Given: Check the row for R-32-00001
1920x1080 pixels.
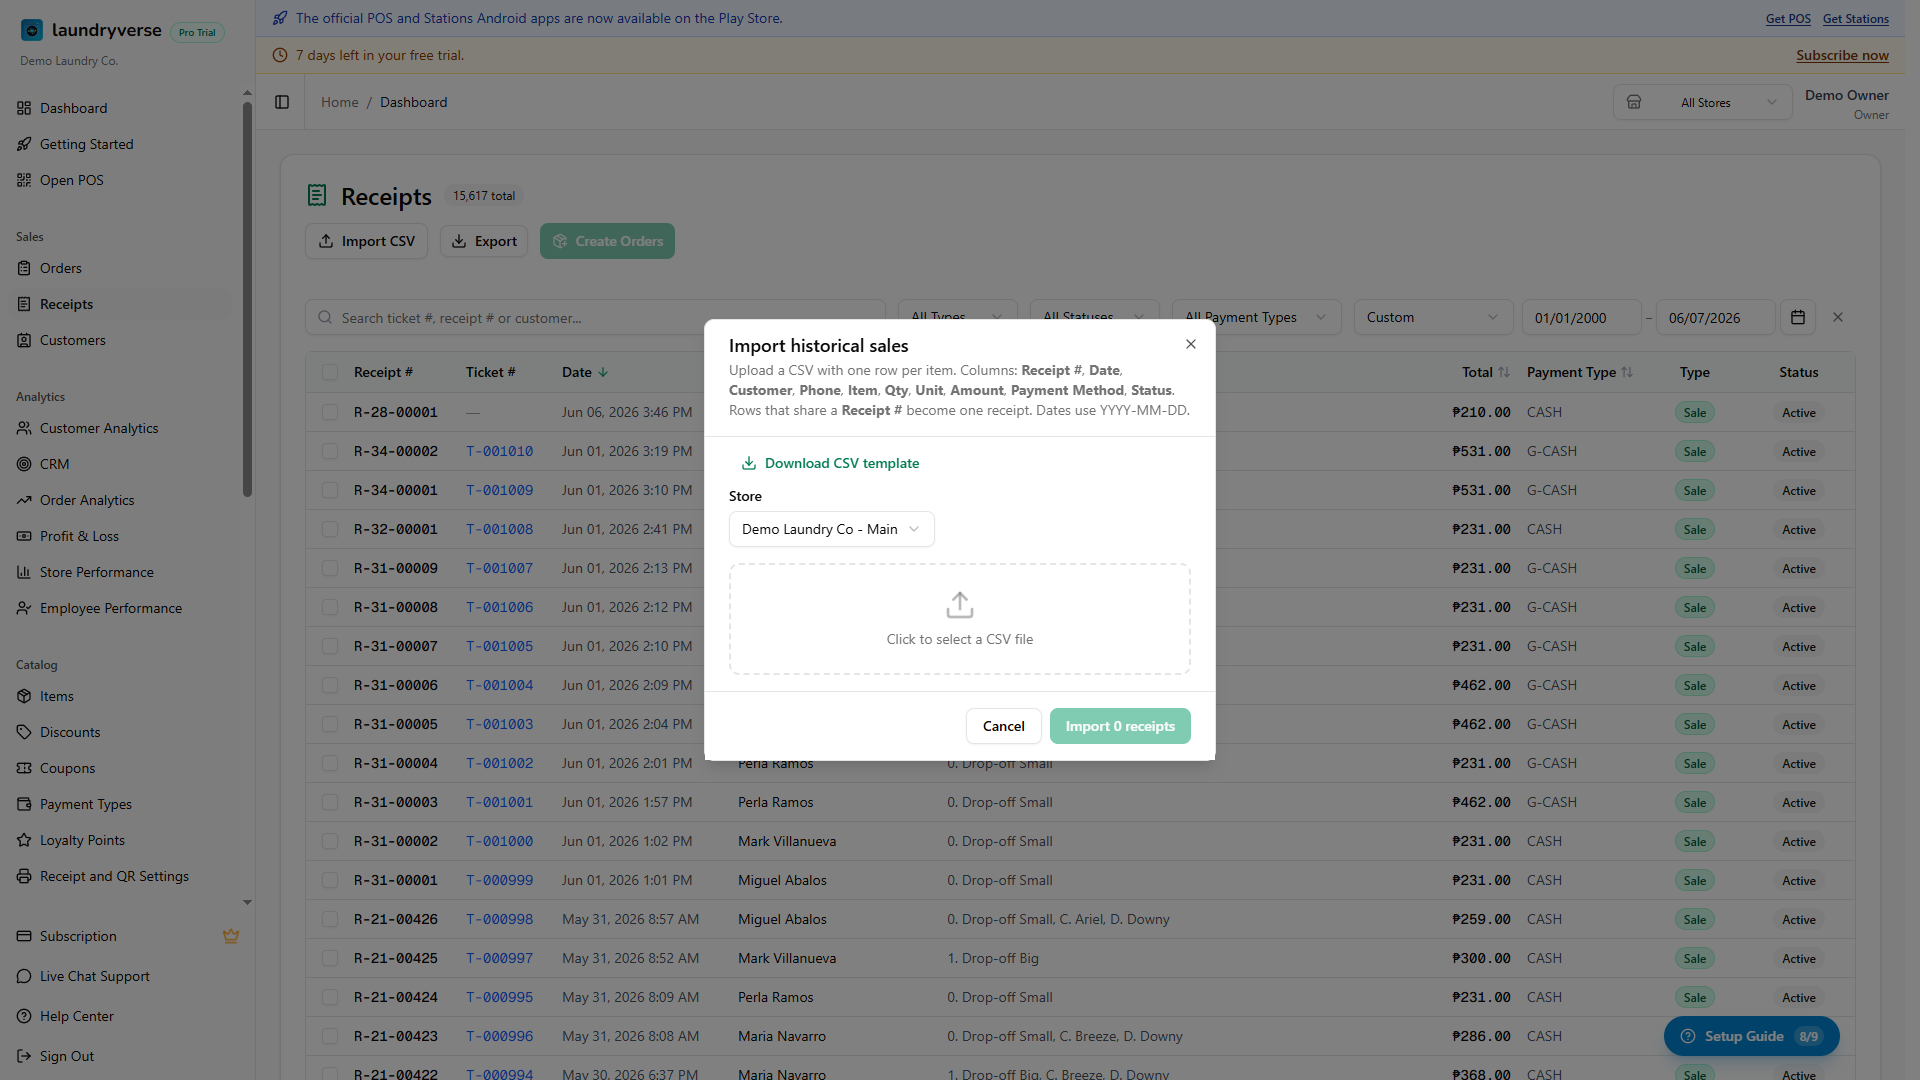Looking at the screenshot, I should tap(330, 529).
